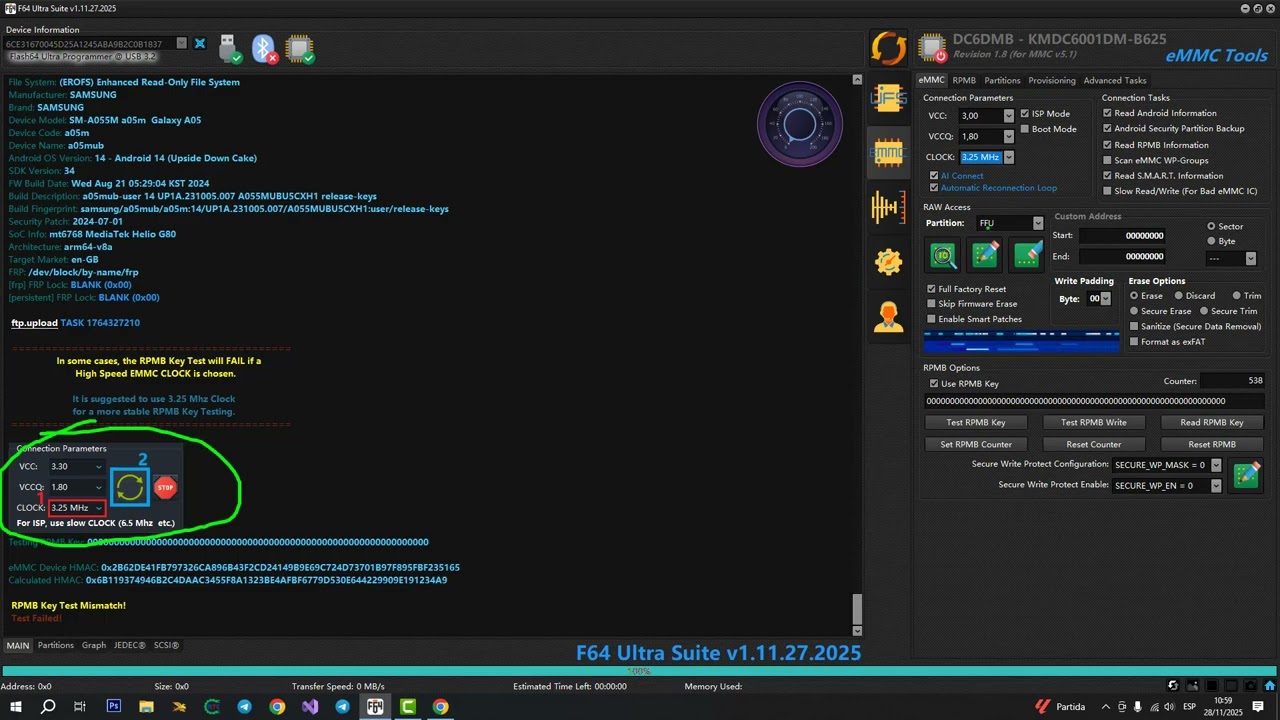Click the Reset Counter button
Viewport: 1280px width, 720px height.
click(1093, 444)
